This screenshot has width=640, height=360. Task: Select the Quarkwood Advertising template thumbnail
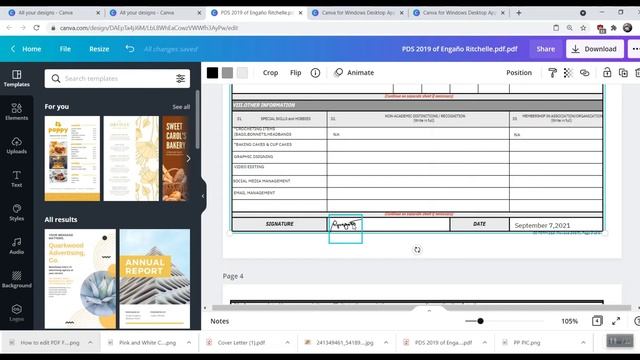pos(80,279)
